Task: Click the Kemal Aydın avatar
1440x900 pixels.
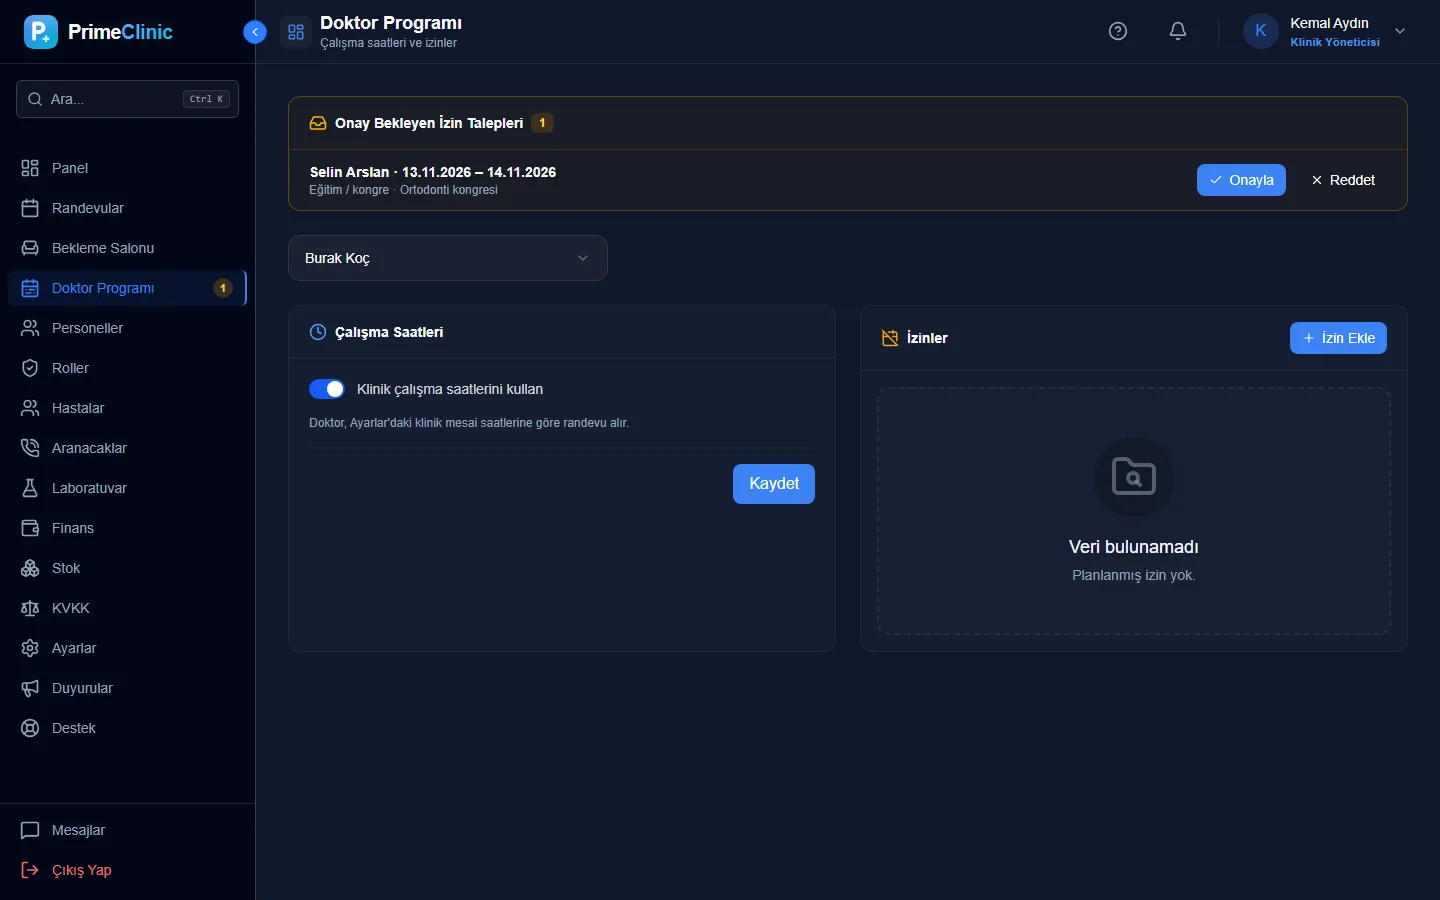Action: coord(1261,31)
